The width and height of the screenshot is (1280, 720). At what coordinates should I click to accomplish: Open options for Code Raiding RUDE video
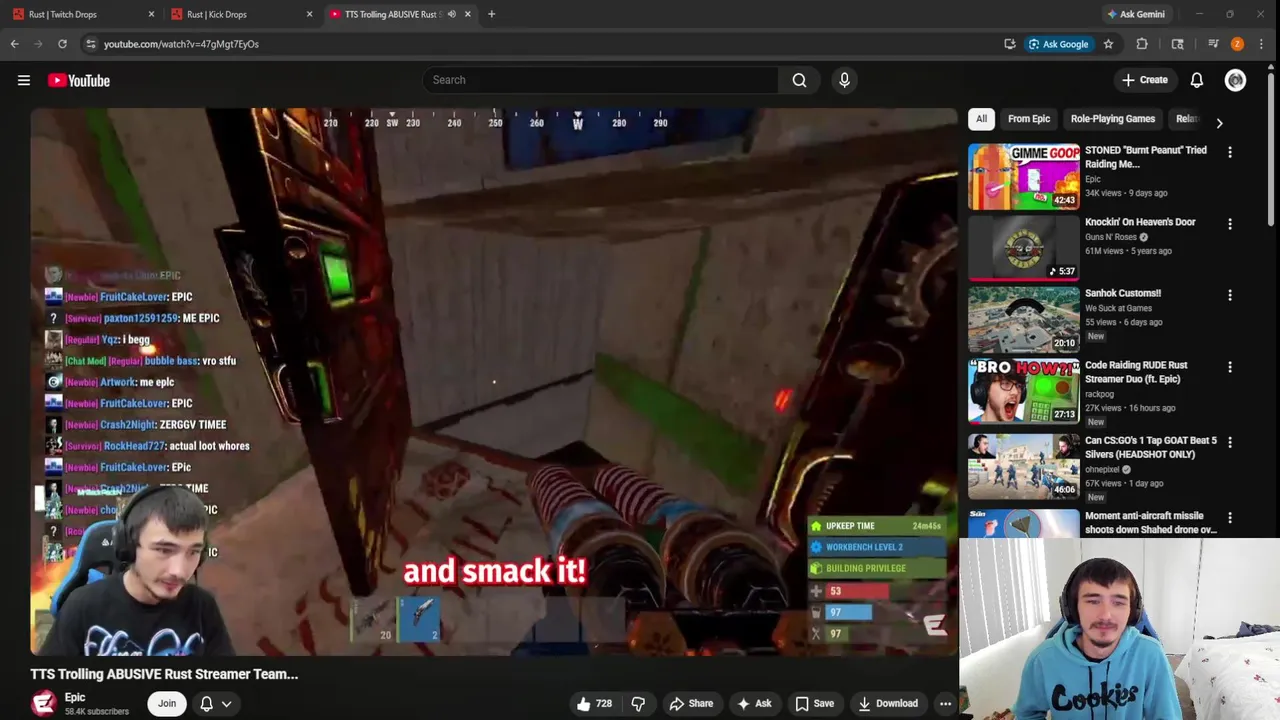(1230, 367)
